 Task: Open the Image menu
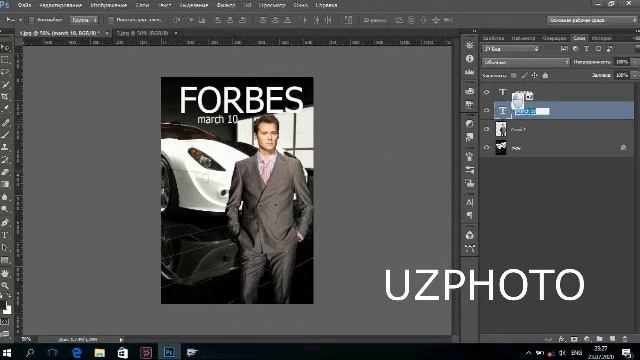[x=109, y=5]
